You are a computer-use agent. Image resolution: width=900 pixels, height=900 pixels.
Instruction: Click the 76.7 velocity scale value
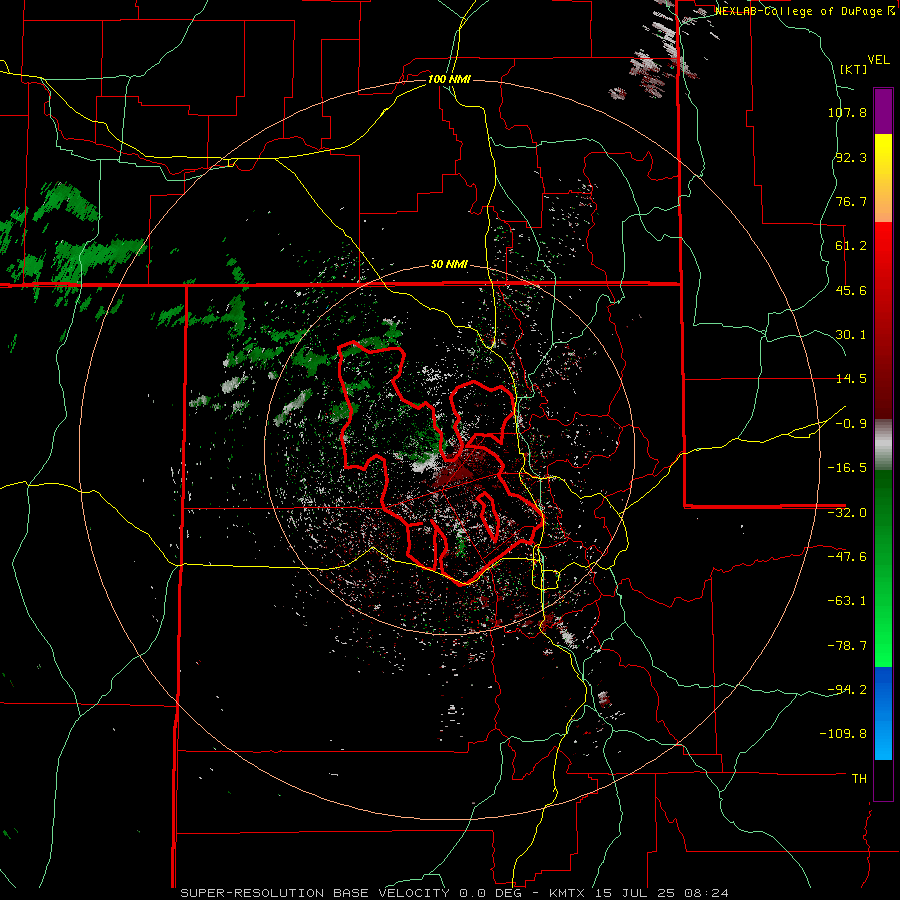[851, 201]
